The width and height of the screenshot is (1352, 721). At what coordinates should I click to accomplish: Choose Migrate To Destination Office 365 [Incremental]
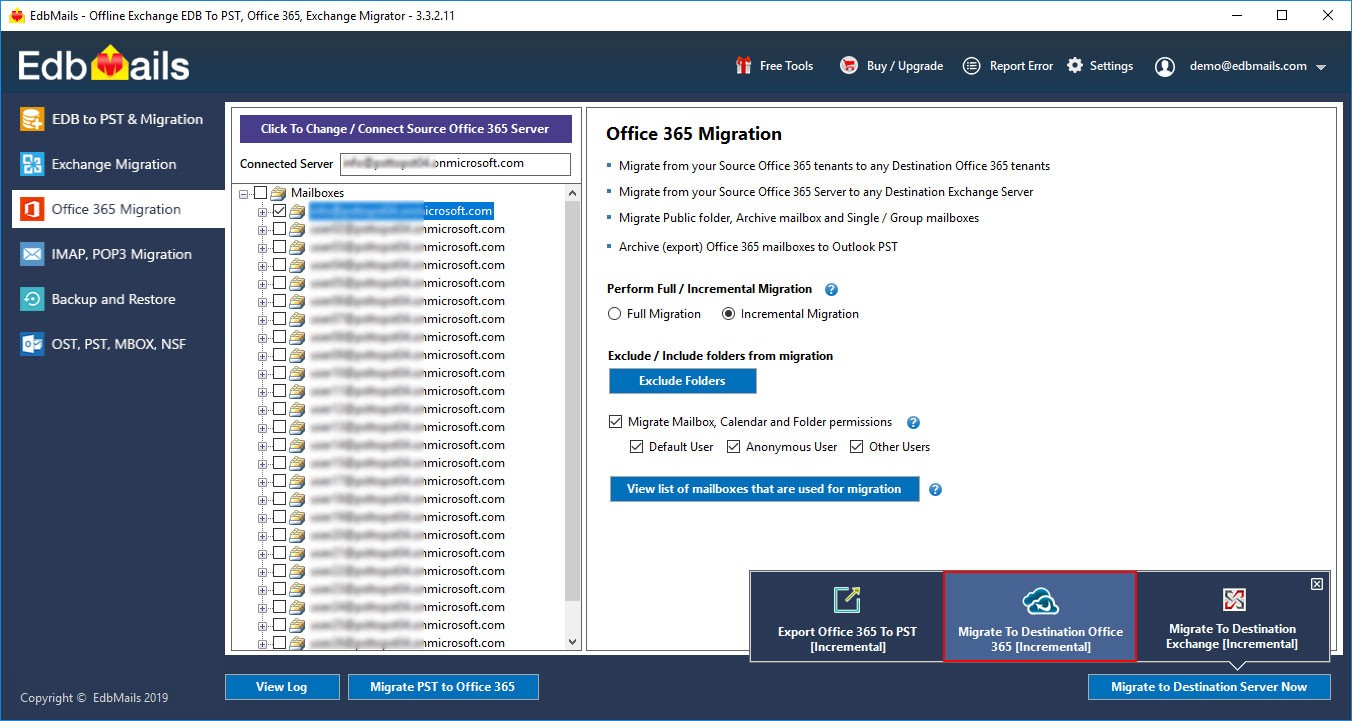click(x=1040, y=617)
